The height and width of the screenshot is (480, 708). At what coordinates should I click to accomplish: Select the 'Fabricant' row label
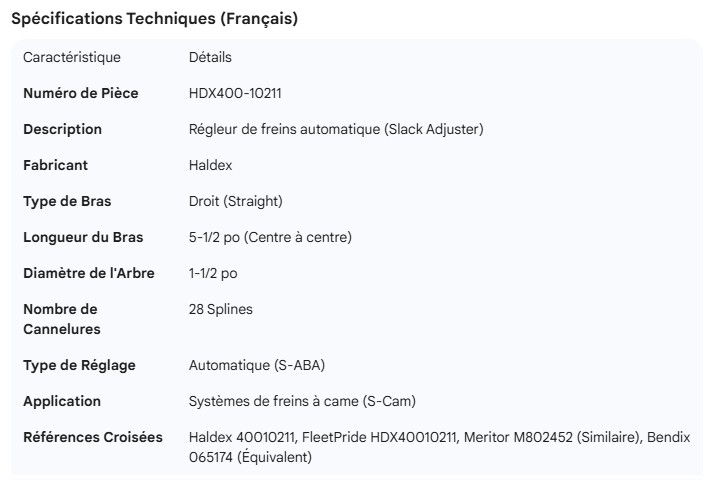55,165
